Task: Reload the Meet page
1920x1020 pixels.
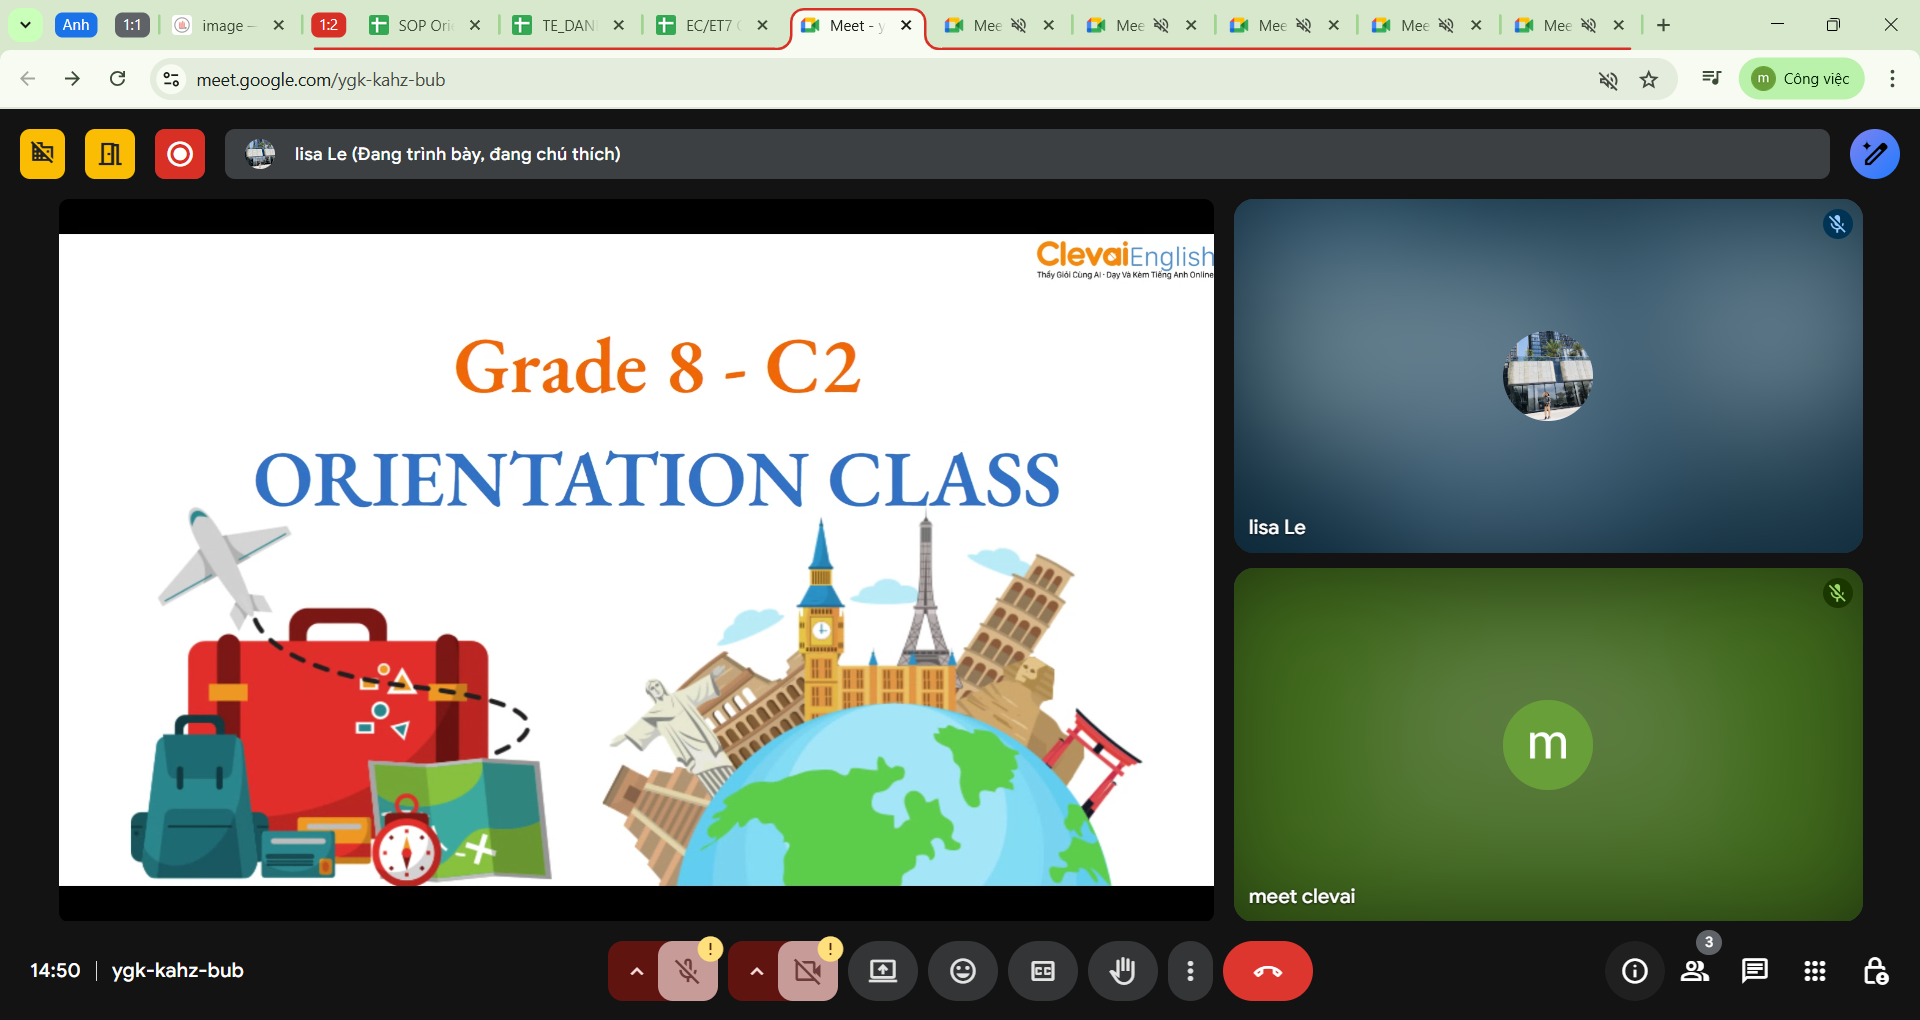Action: point(117,79)
